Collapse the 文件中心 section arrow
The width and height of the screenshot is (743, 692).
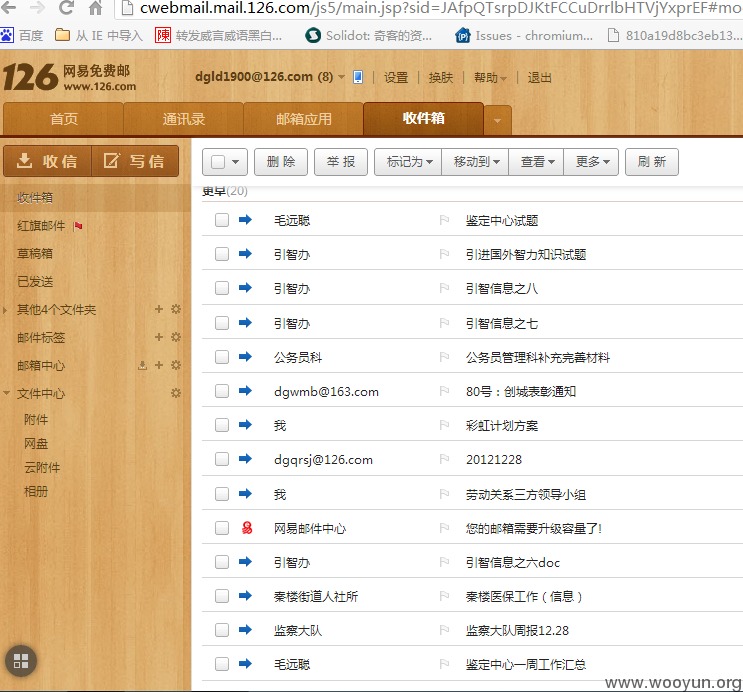[6, 393]
